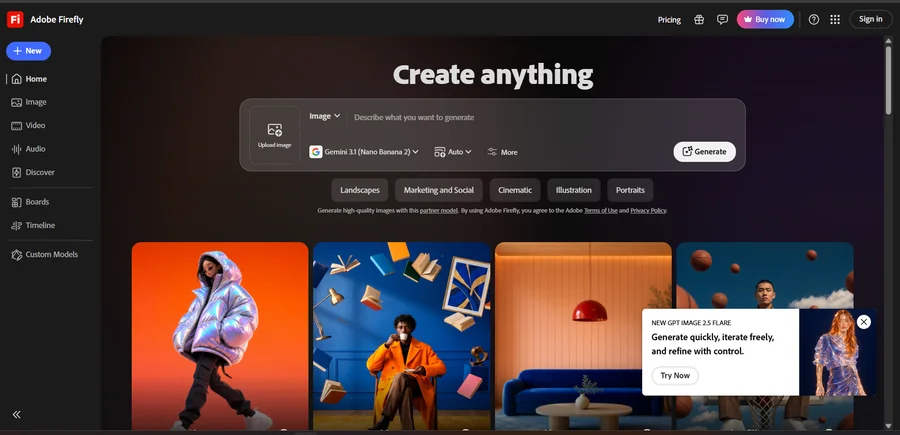Click the Image sidebar icon
Screen dimensions: 900x435
click(17, 102)
